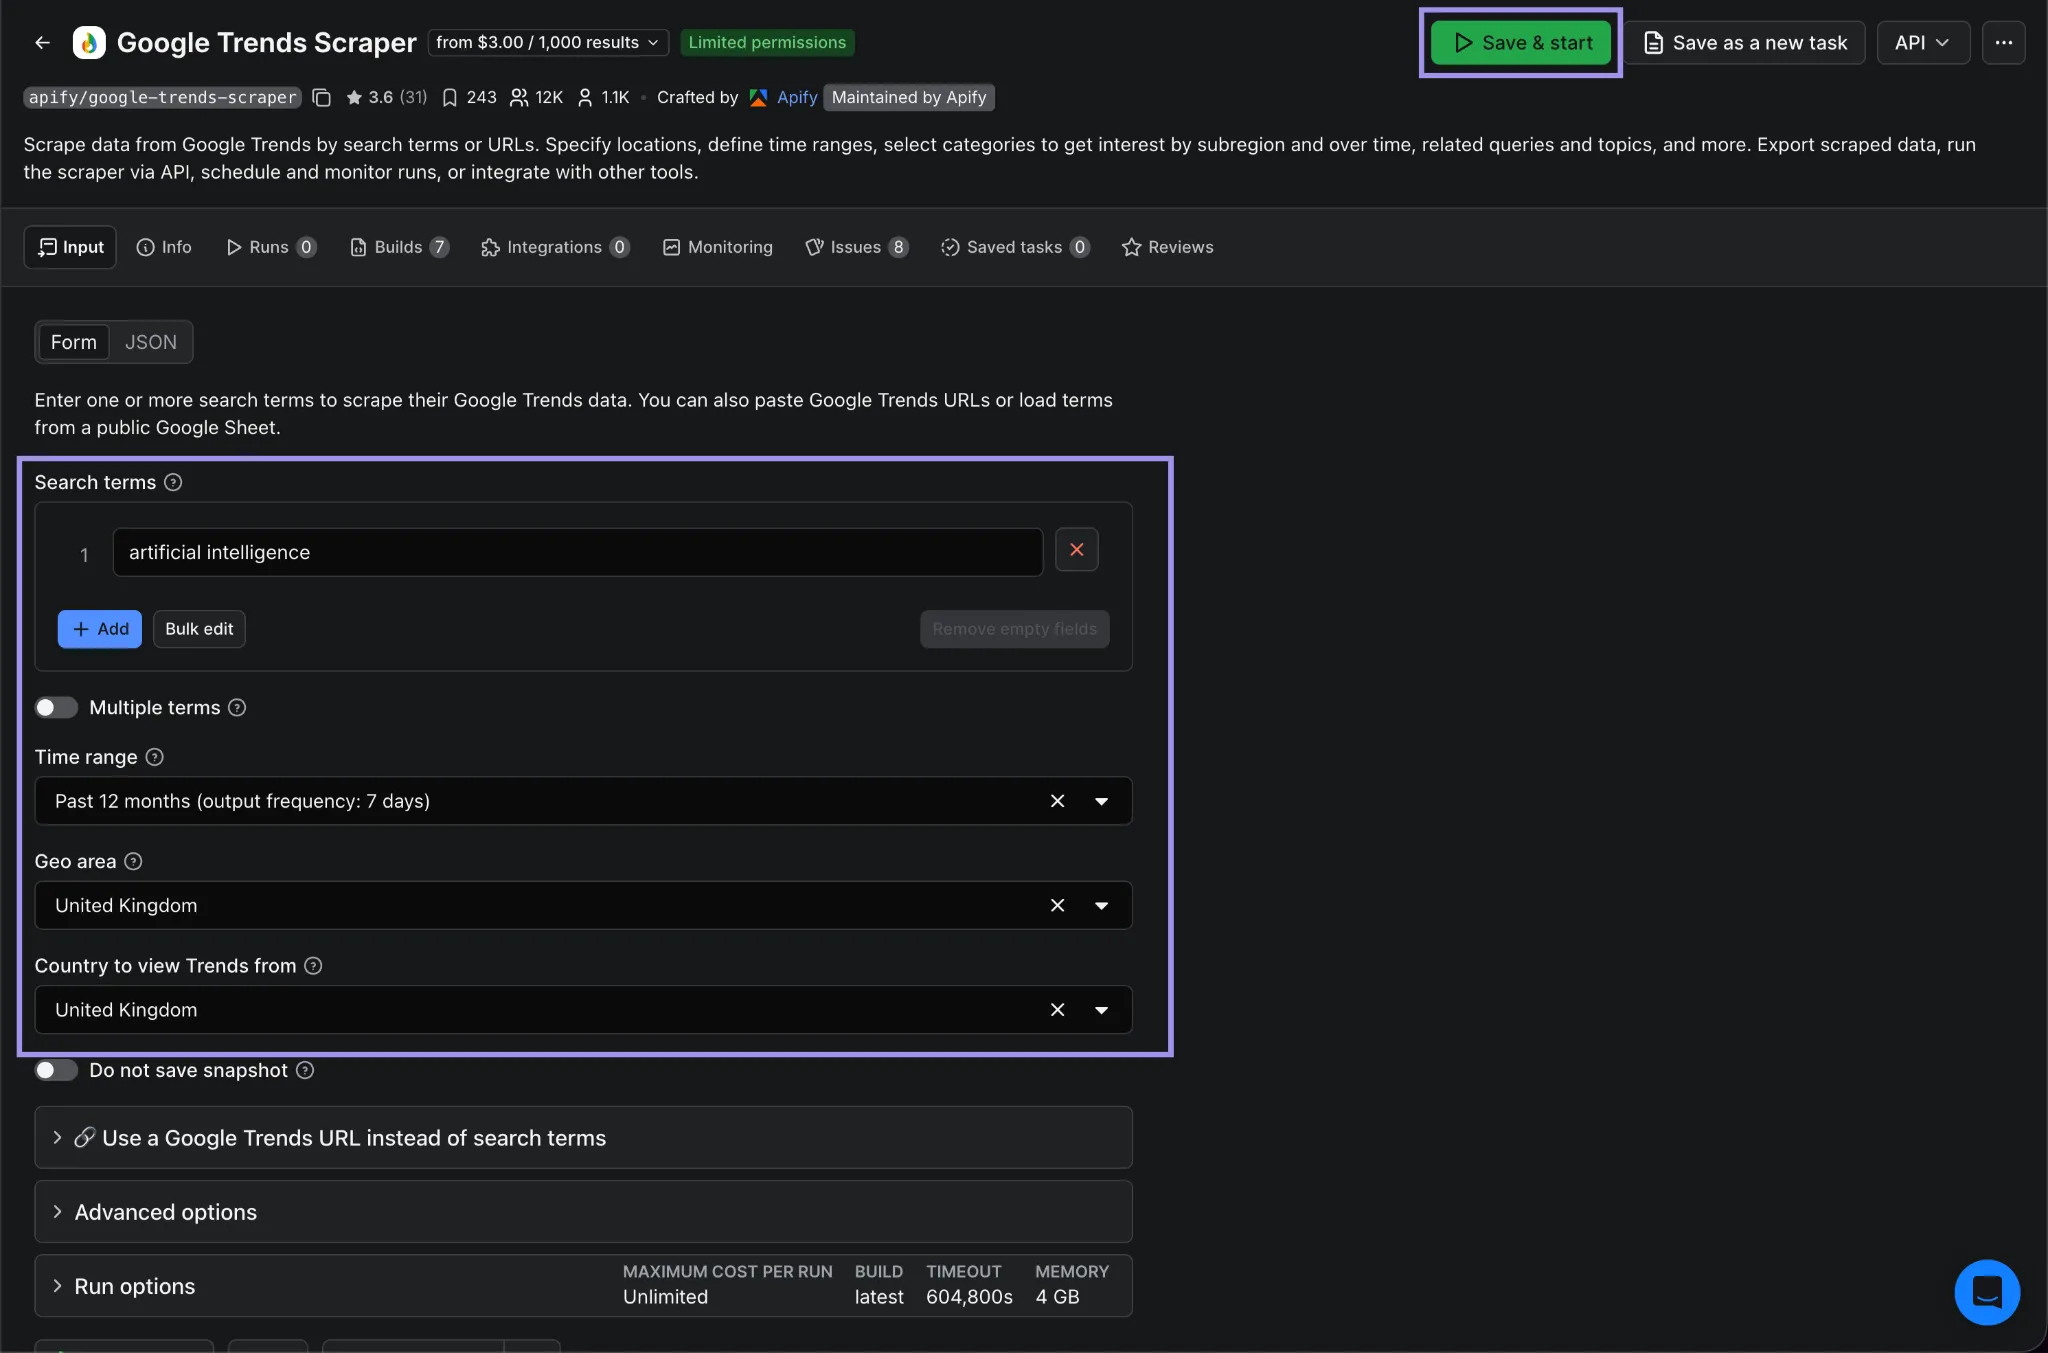Open the Geo area dropdown
Image resolution: width=2048 pixels, height=1353 pixels.
[1101, 905]
